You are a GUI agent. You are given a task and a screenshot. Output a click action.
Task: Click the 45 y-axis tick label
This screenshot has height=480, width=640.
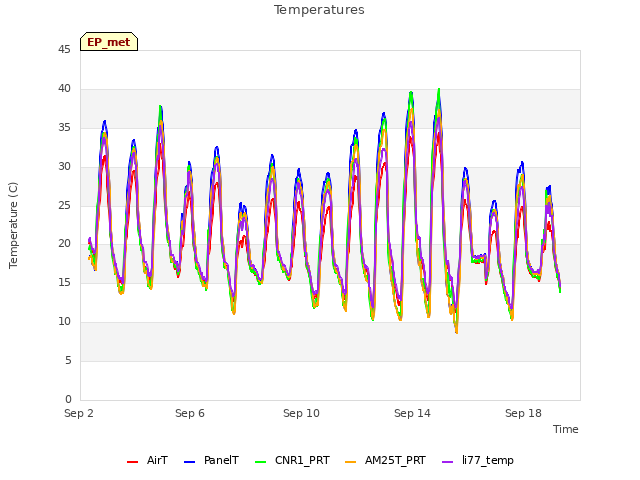(x=64, y=49)
